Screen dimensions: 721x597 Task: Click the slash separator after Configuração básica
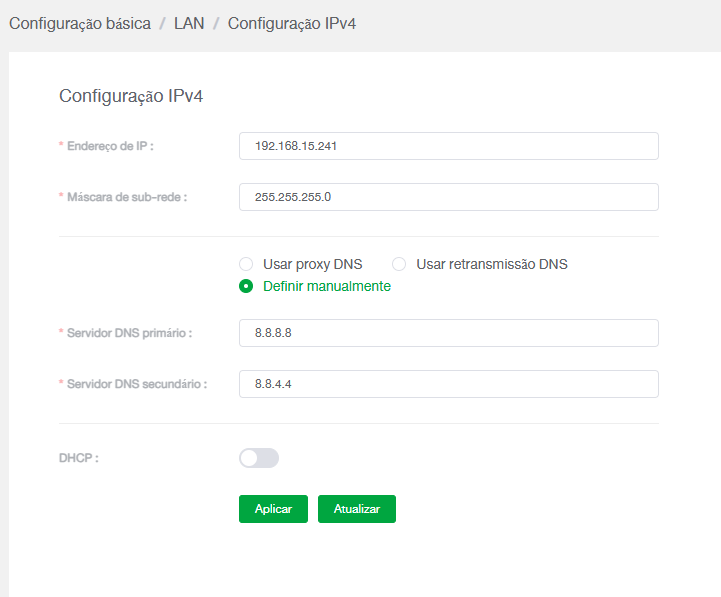162,24
